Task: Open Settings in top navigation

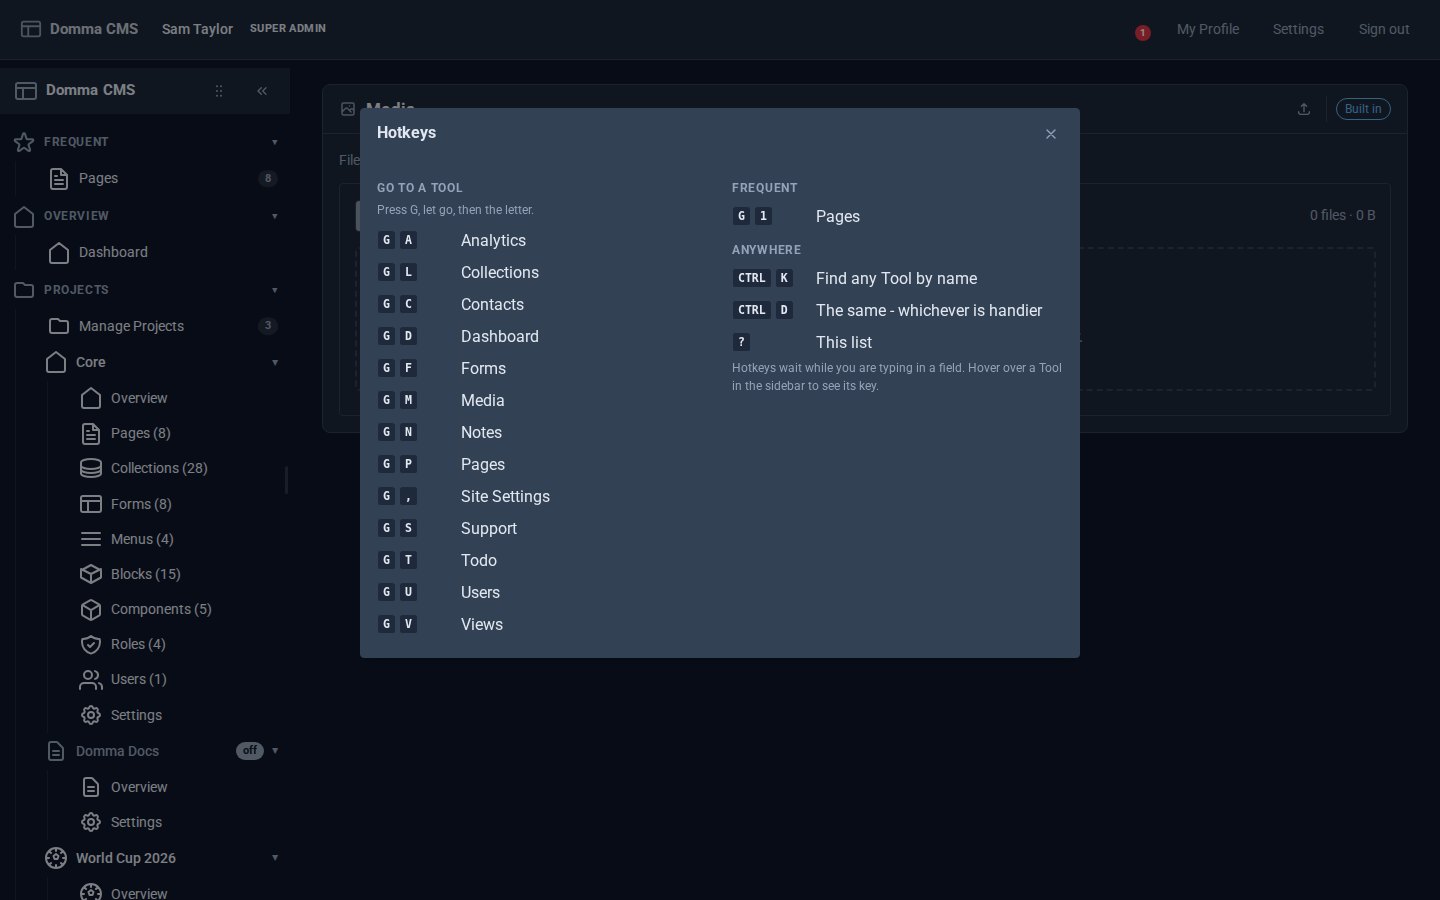Action: [x=1298, y=29]
